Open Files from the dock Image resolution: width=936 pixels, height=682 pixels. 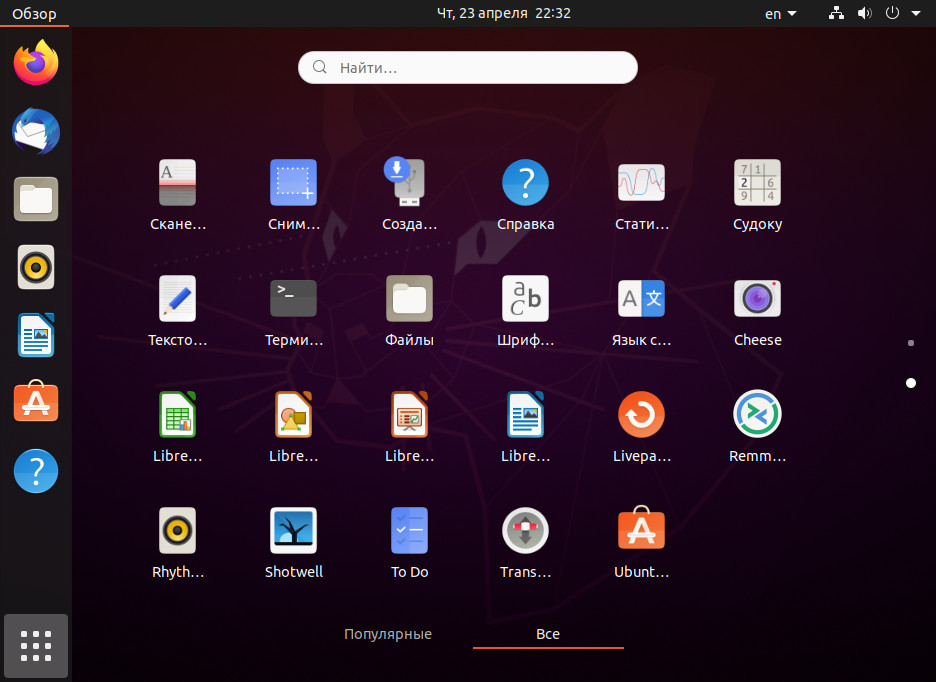36,199
